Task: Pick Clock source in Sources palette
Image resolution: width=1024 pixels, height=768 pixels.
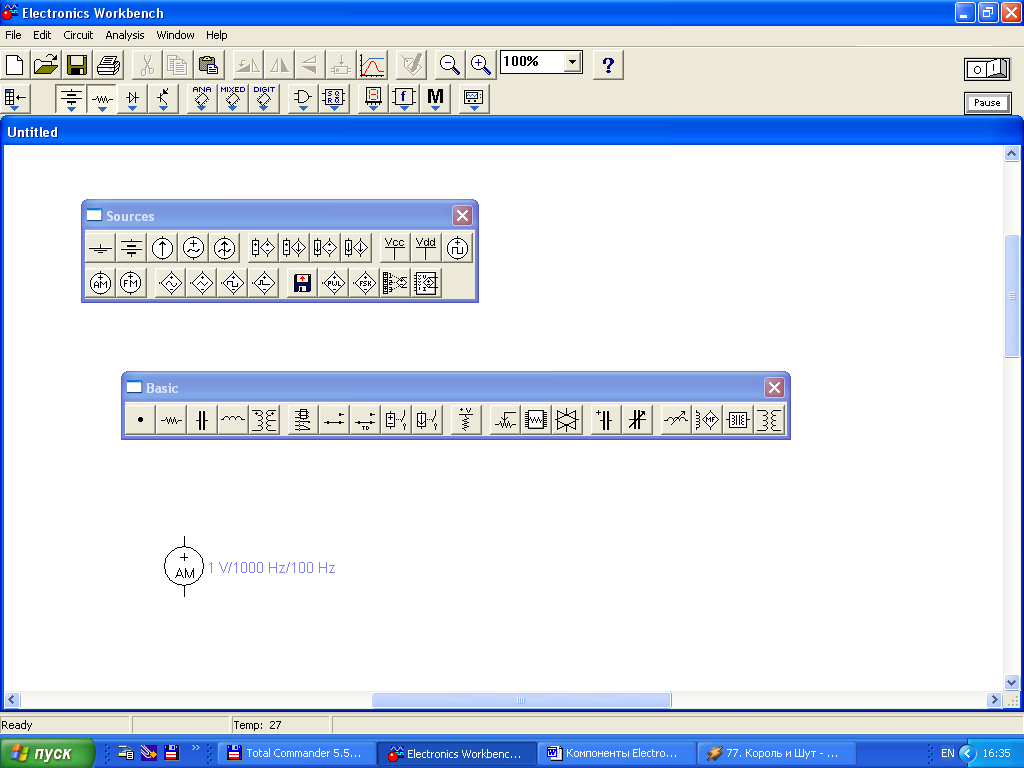Action: point(457,248)
